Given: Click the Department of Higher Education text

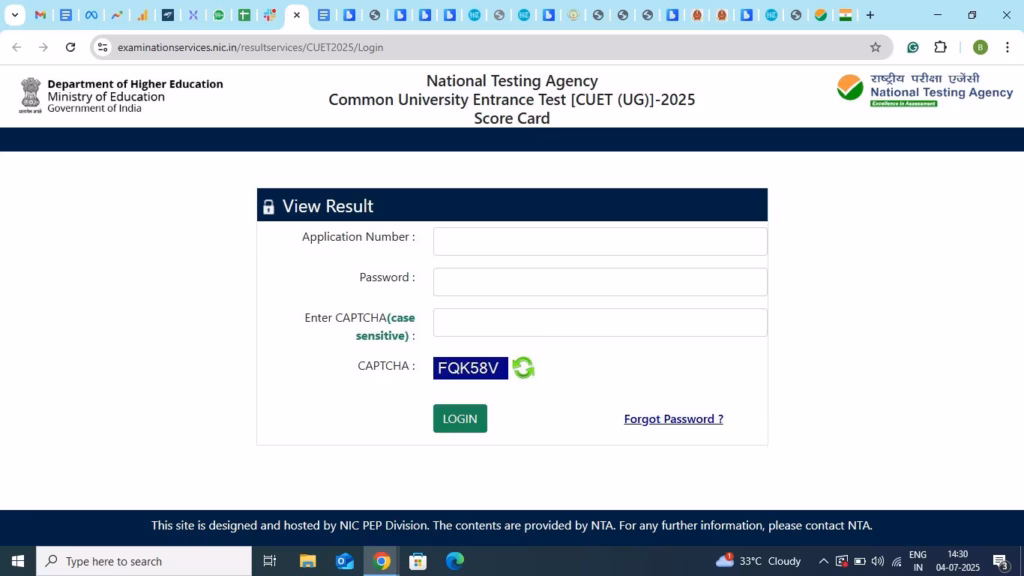Looking at the screenshot, I should (x=135, y=84).
